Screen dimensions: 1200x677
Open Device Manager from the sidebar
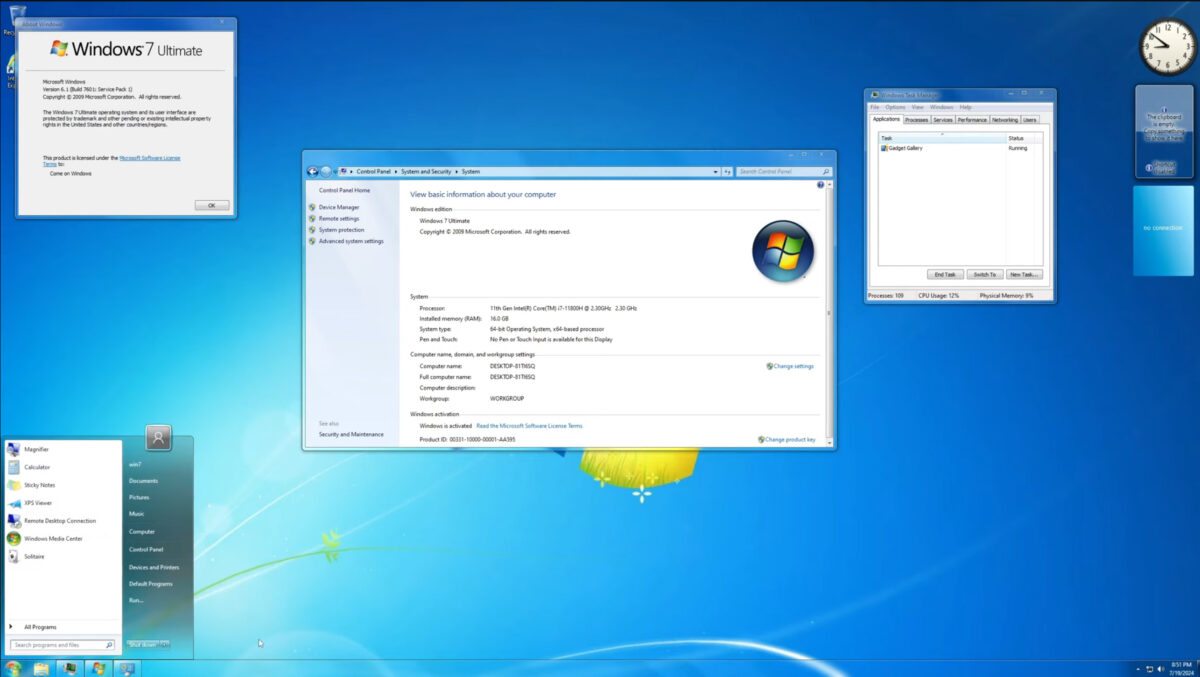point(338,207)
